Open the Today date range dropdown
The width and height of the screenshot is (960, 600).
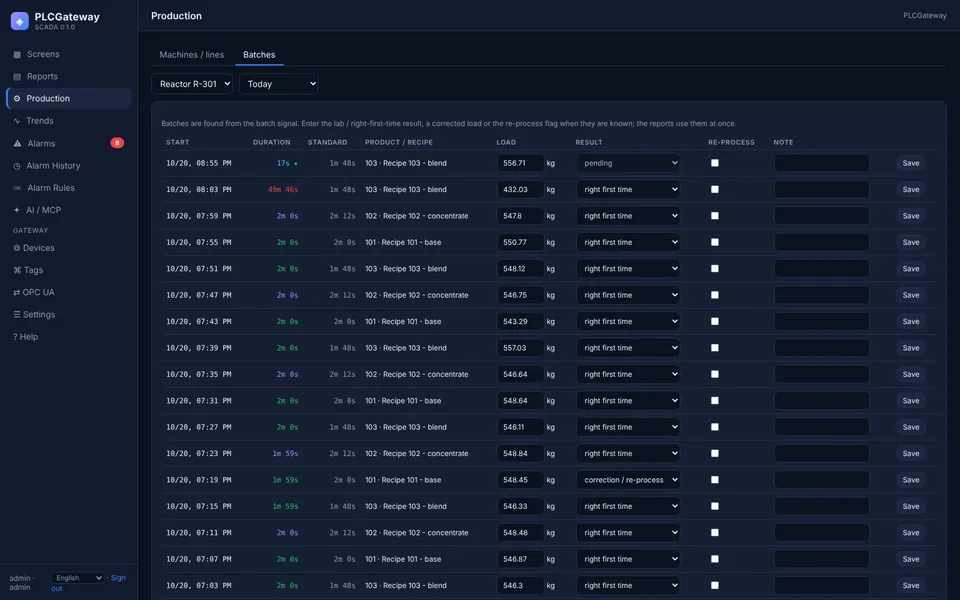click(x=279, y=84)
